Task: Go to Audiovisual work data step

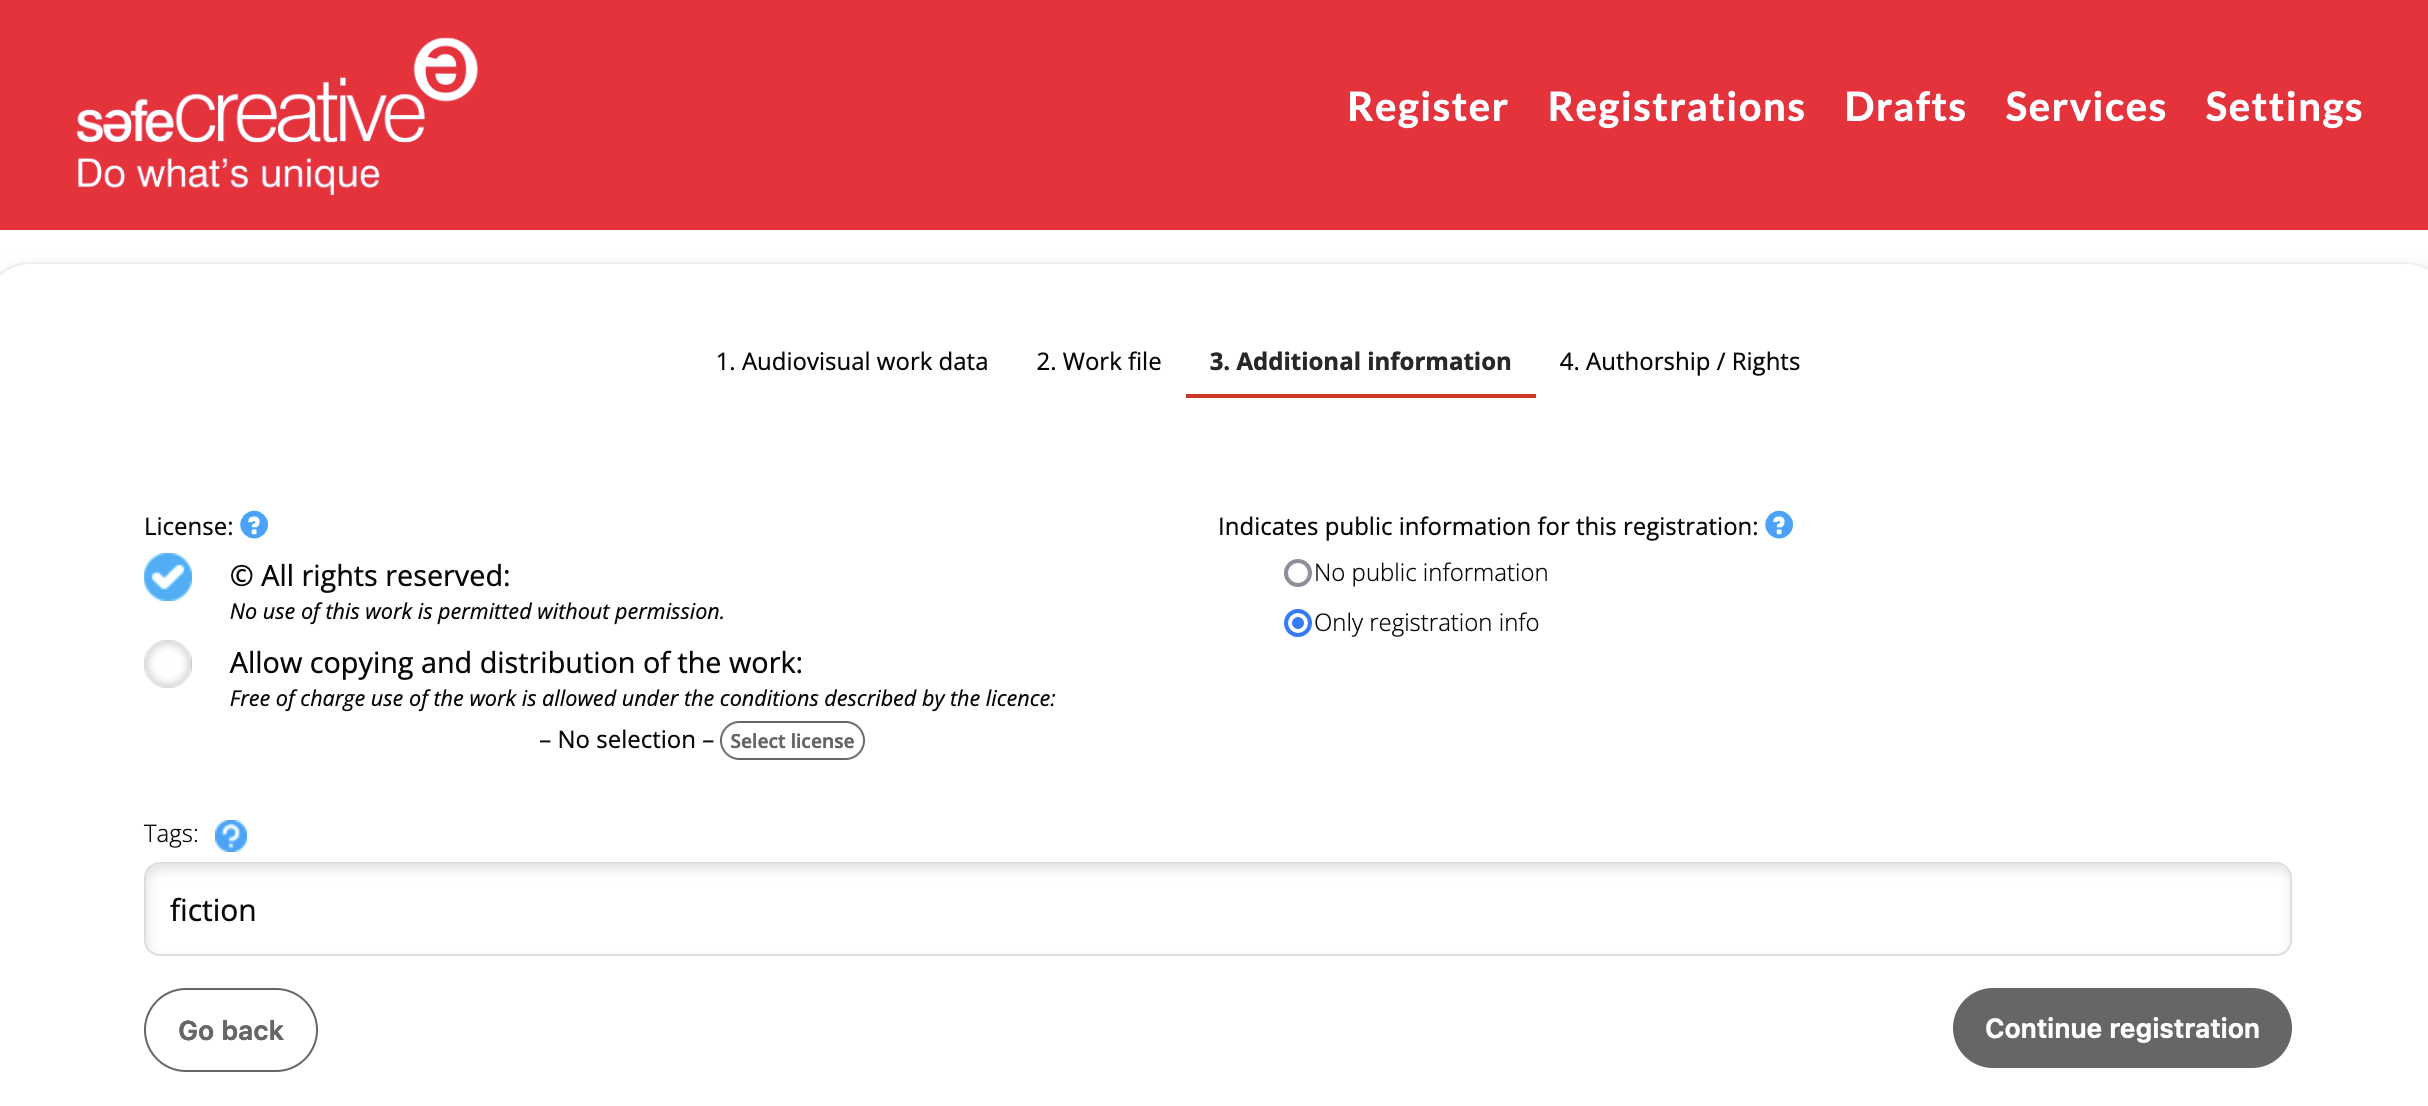Action: 851,361
